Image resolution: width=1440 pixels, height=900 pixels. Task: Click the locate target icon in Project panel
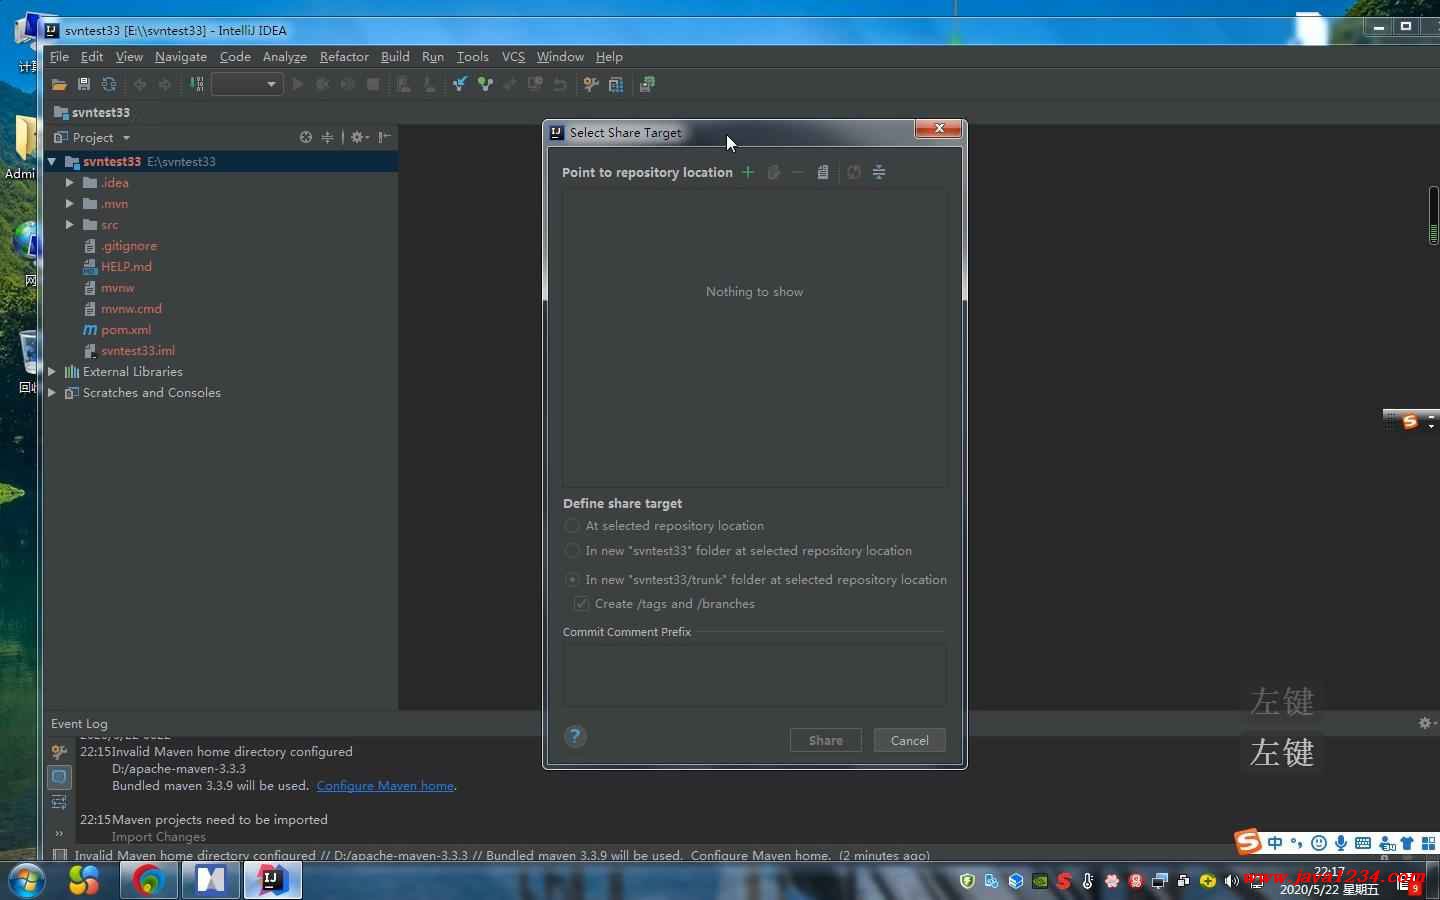point(306,137)
